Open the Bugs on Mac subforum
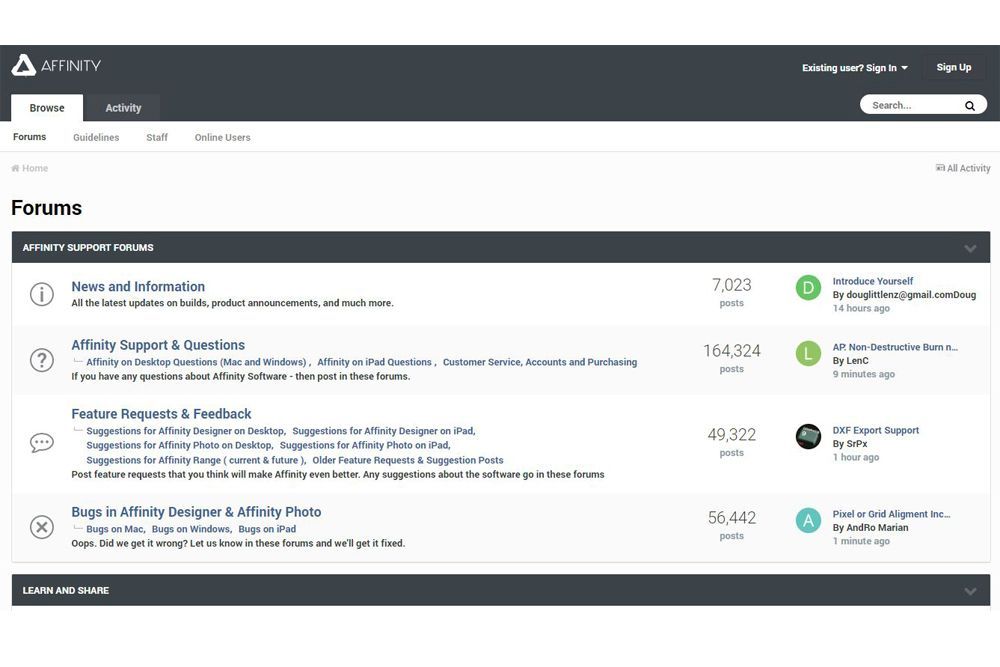This screenshot has width=1000, height=667. click(x=115, y=529)
